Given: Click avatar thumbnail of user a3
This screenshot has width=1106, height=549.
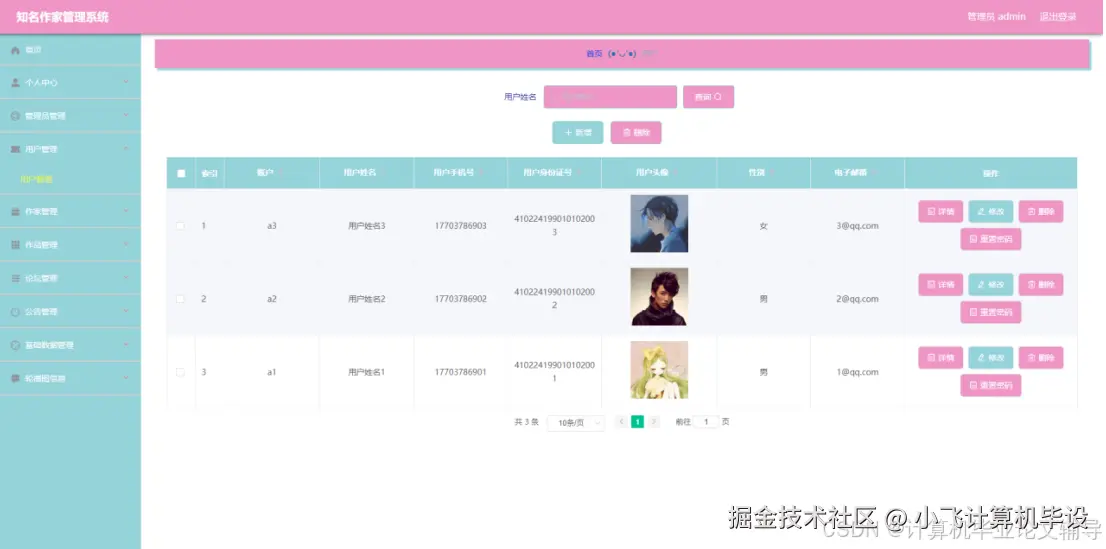Looking at the screenshot, I should (659, 224).
